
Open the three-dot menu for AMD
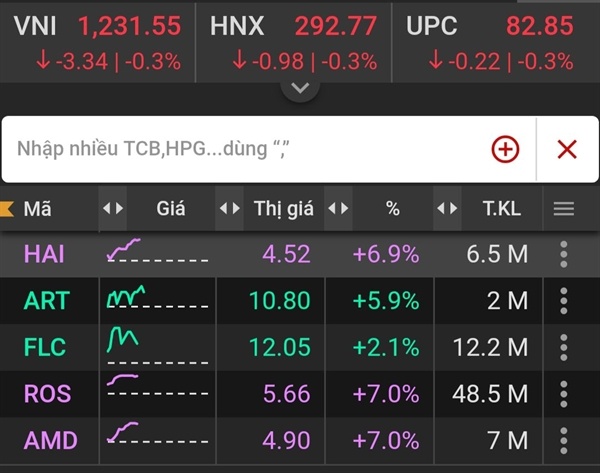pos(564,440)
